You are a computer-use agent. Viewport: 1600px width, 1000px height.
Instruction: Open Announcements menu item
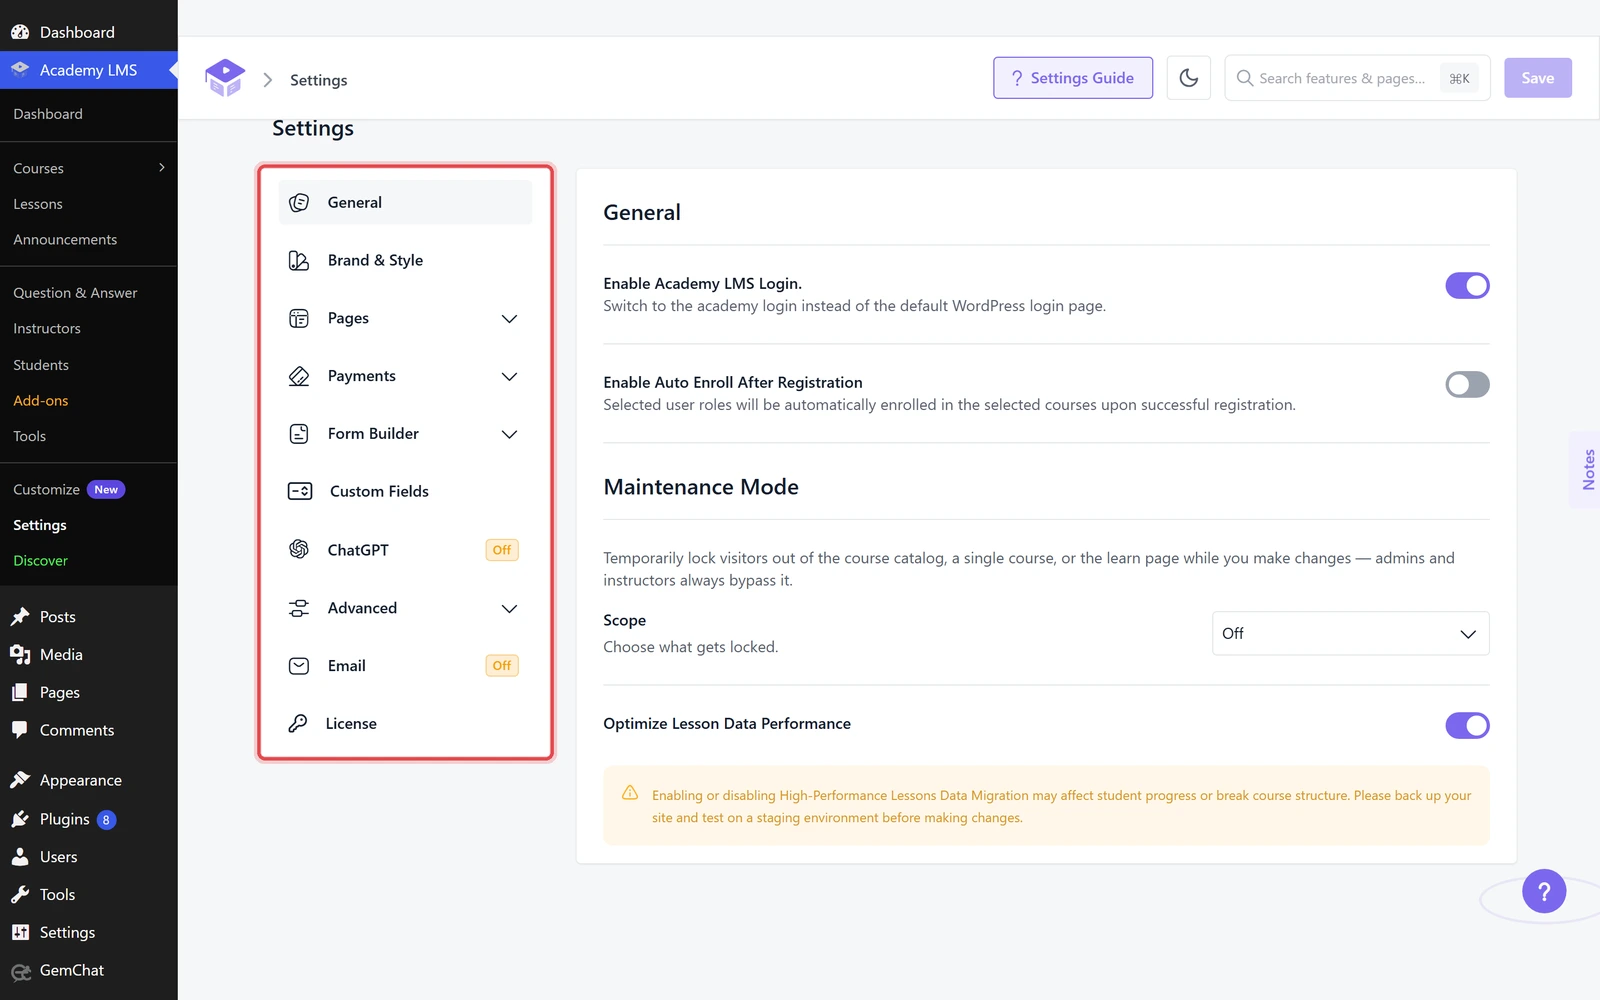pos(65,240)
